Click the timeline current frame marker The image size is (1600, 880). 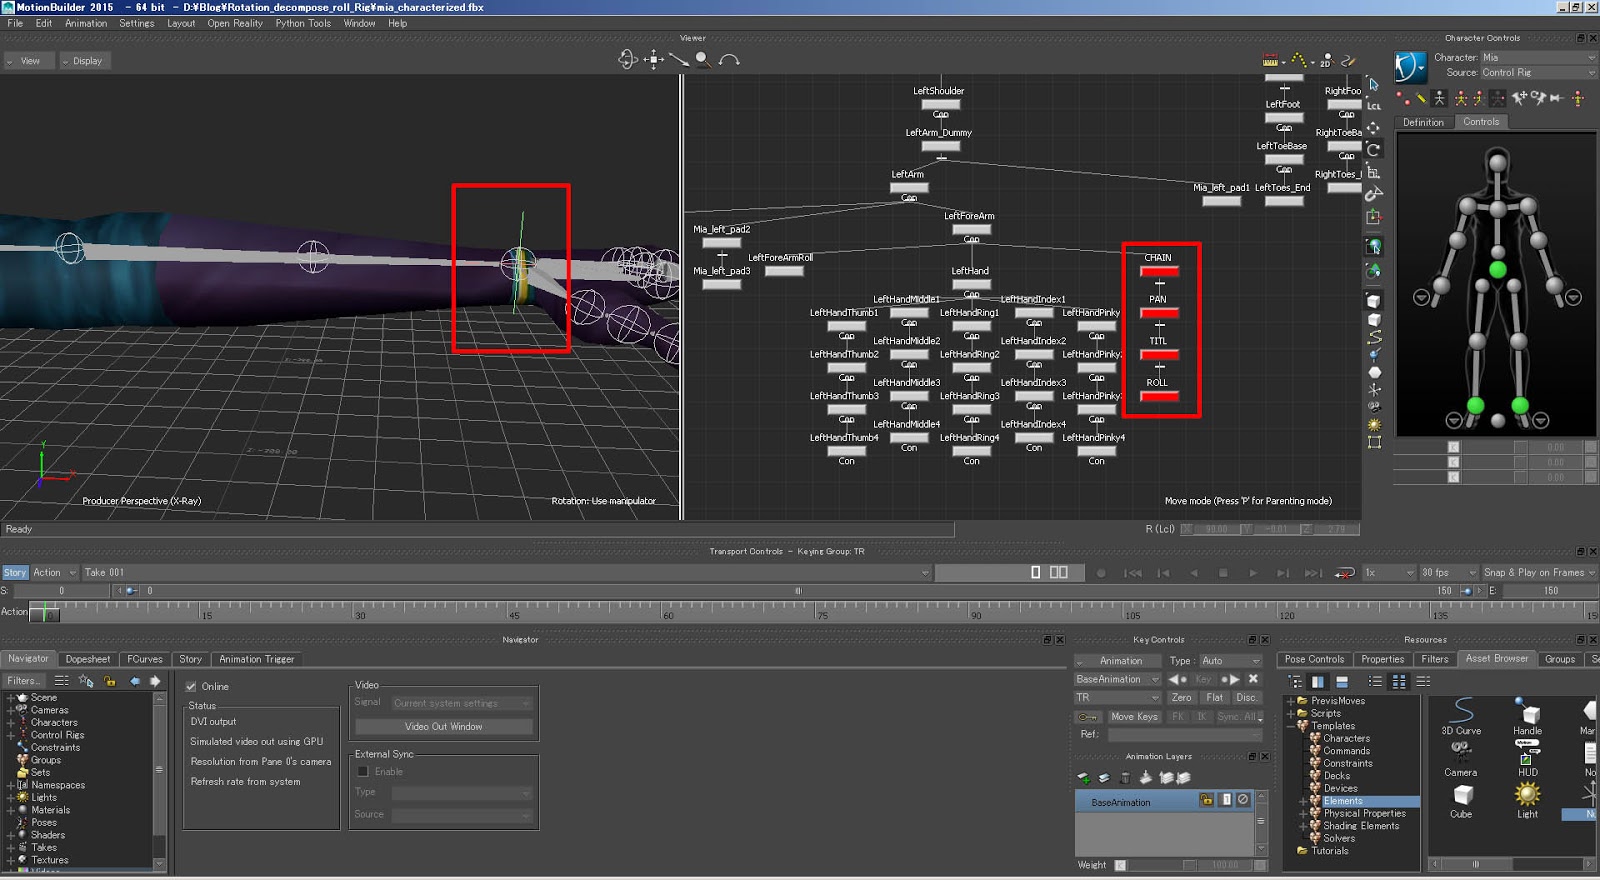pos(44,612)
